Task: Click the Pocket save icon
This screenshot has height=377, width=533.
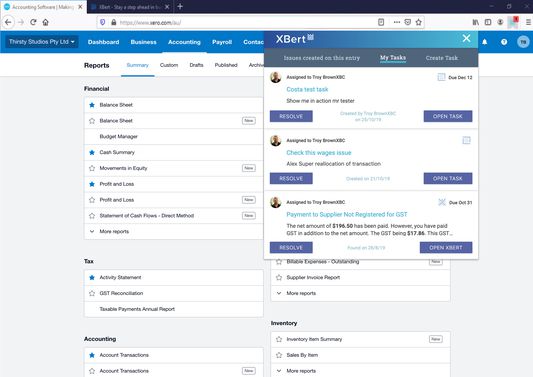Action: tap(408, 22)
